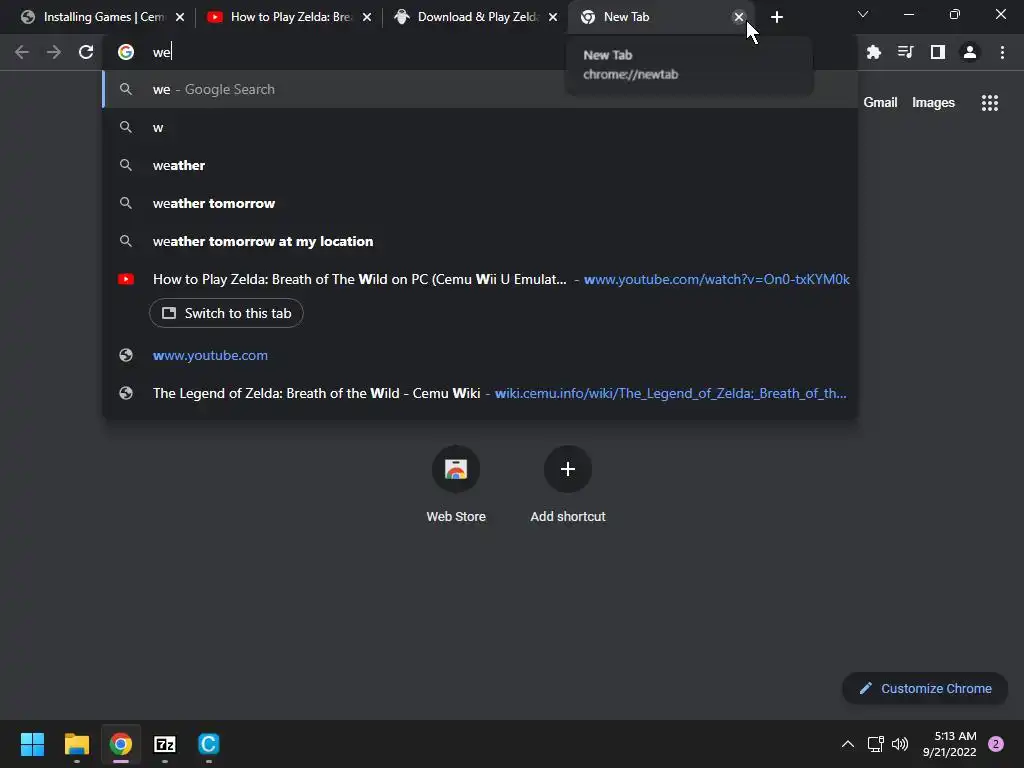Click globe icon beside Cemu Wiki suggestion

point(126,393)
